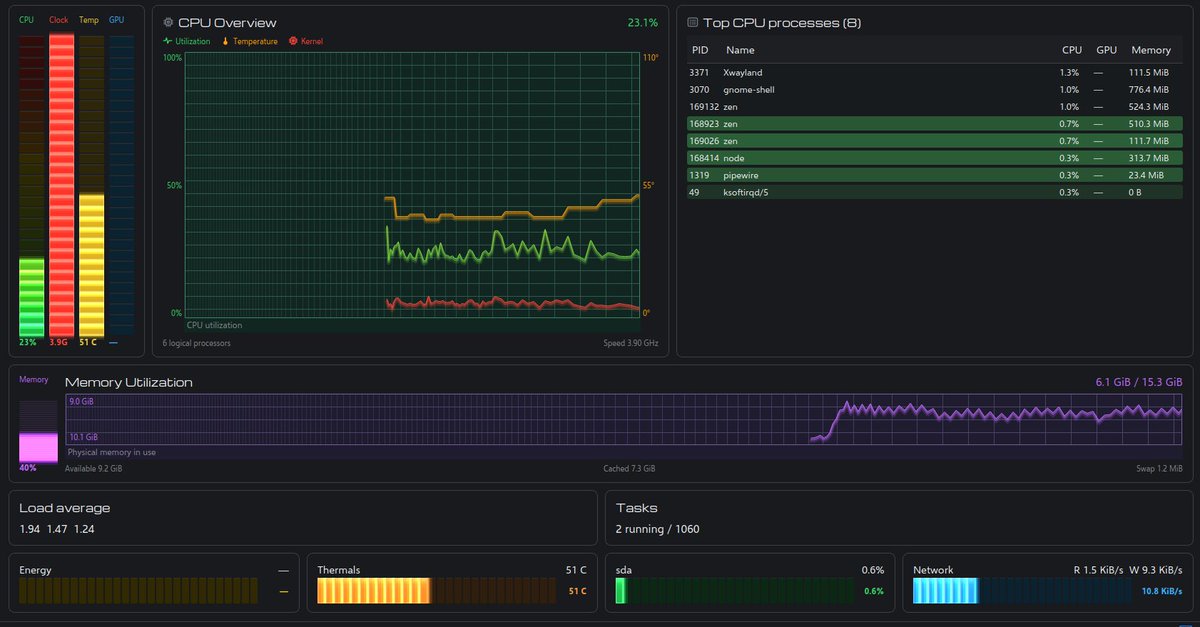Select the zen process with PID 169026

pos(934,141)
